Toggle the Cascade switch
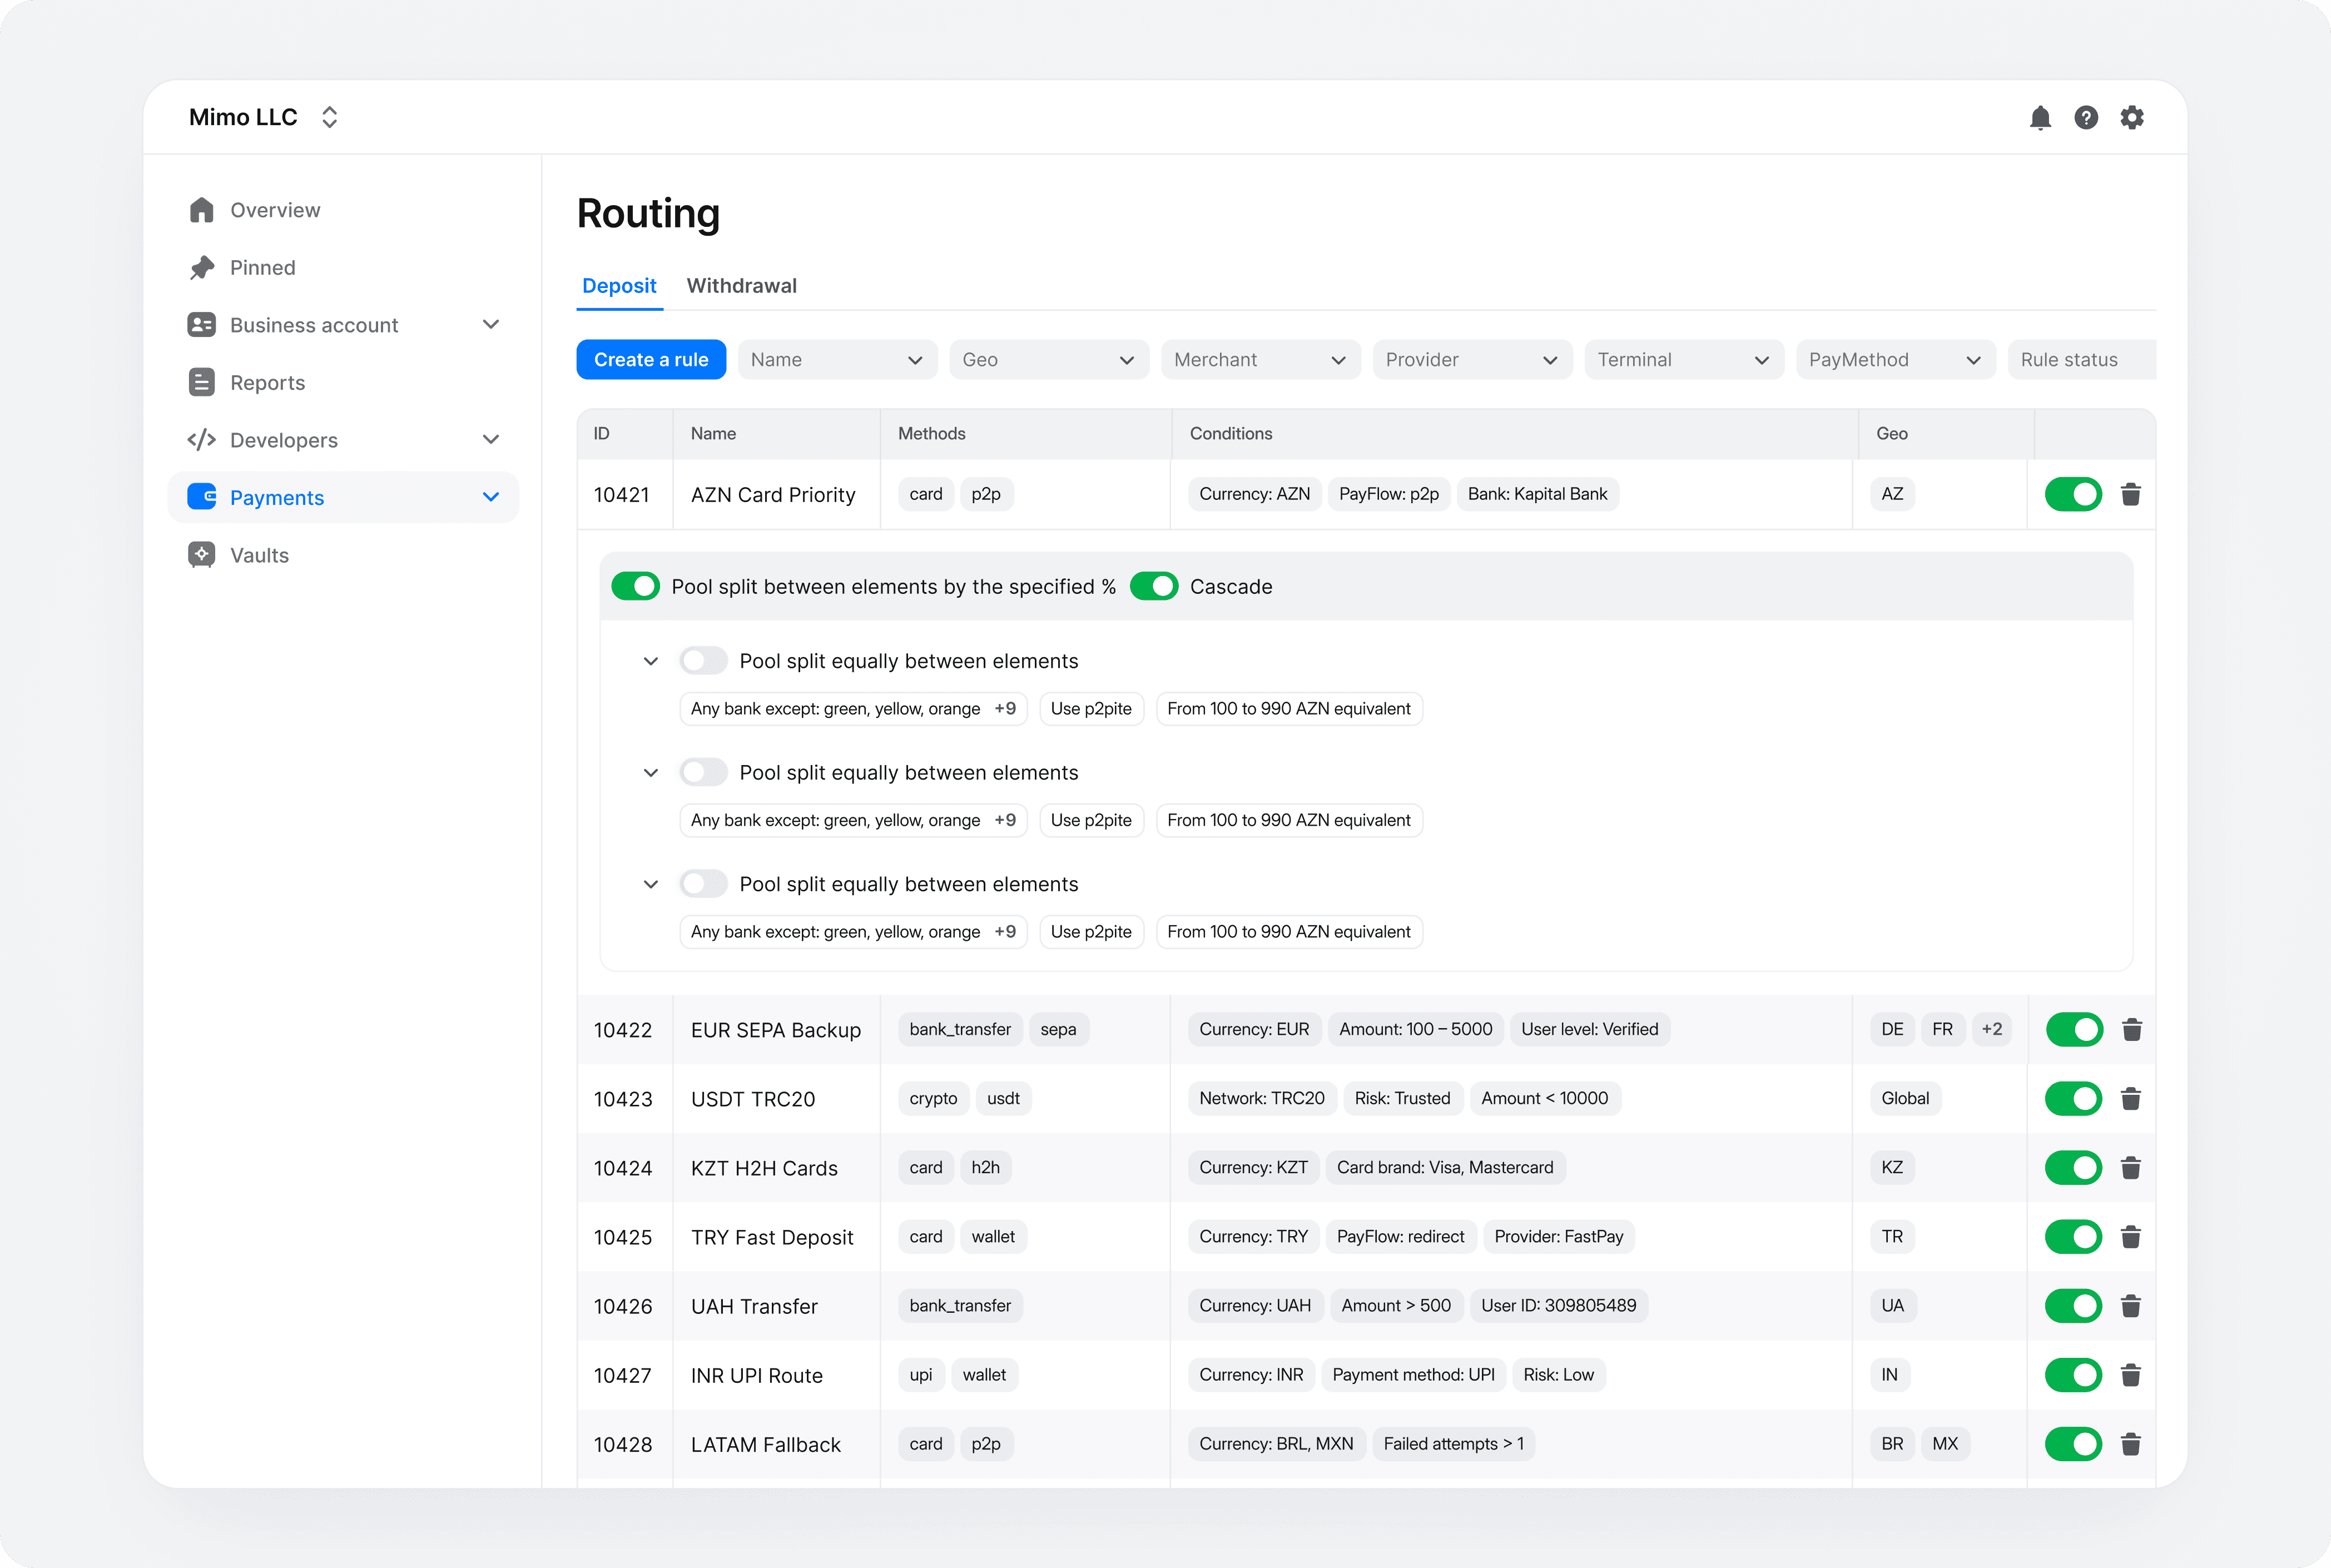The image size is (2331, 1568). [1154, 586]
